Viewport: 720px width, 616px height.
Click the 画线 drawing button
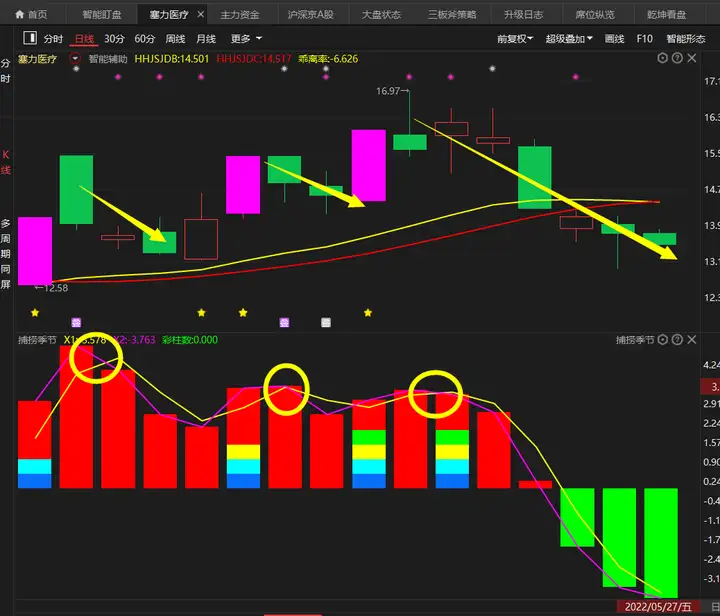point(615,39)
